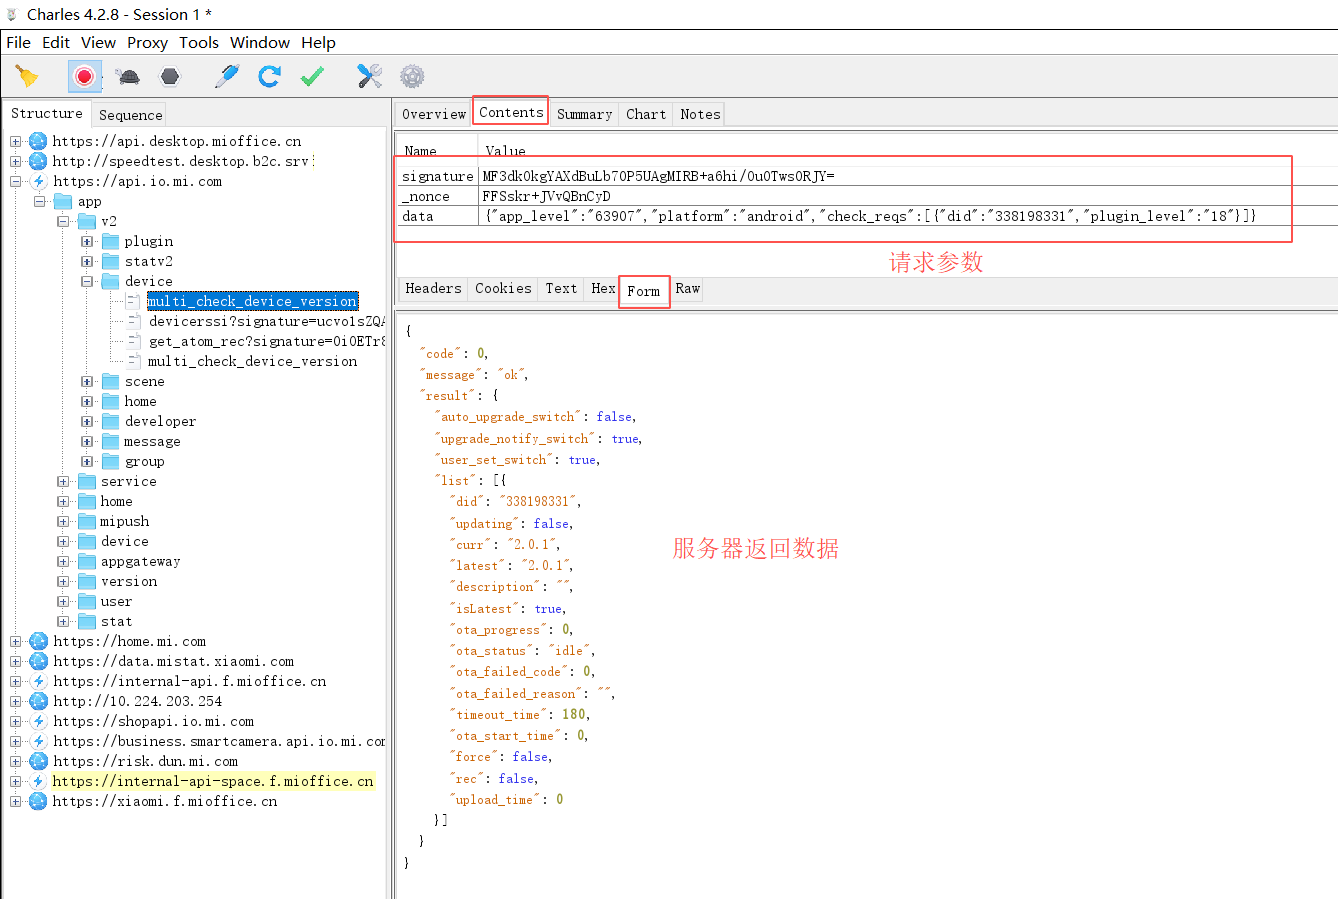Select the http://10.224.203.254 host
Viewport: 1338px width, 899px height.
(138, 701)
